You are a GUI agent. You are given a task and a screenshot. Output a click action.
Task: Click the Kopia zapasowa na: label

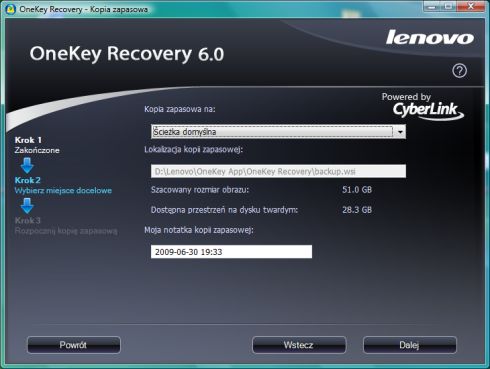click(x=180, y=109)
